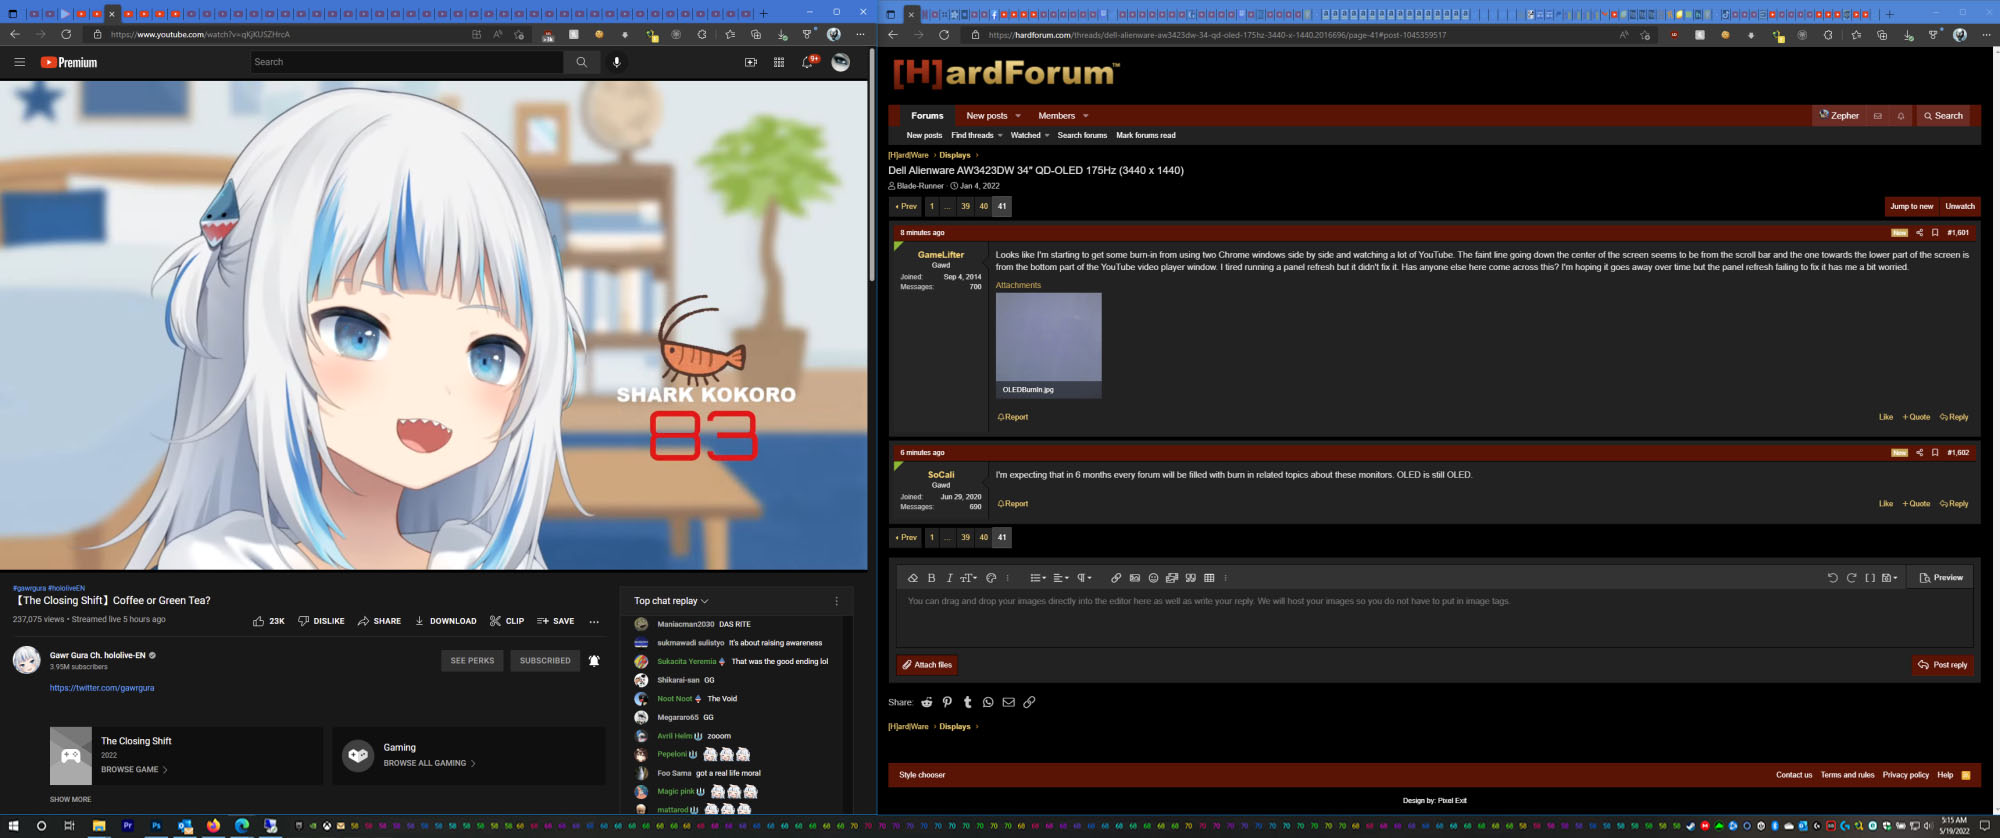Click the insert link icon in editor toolbar
Screen dimensions: 2000x838
click(x=1116, y=578)
